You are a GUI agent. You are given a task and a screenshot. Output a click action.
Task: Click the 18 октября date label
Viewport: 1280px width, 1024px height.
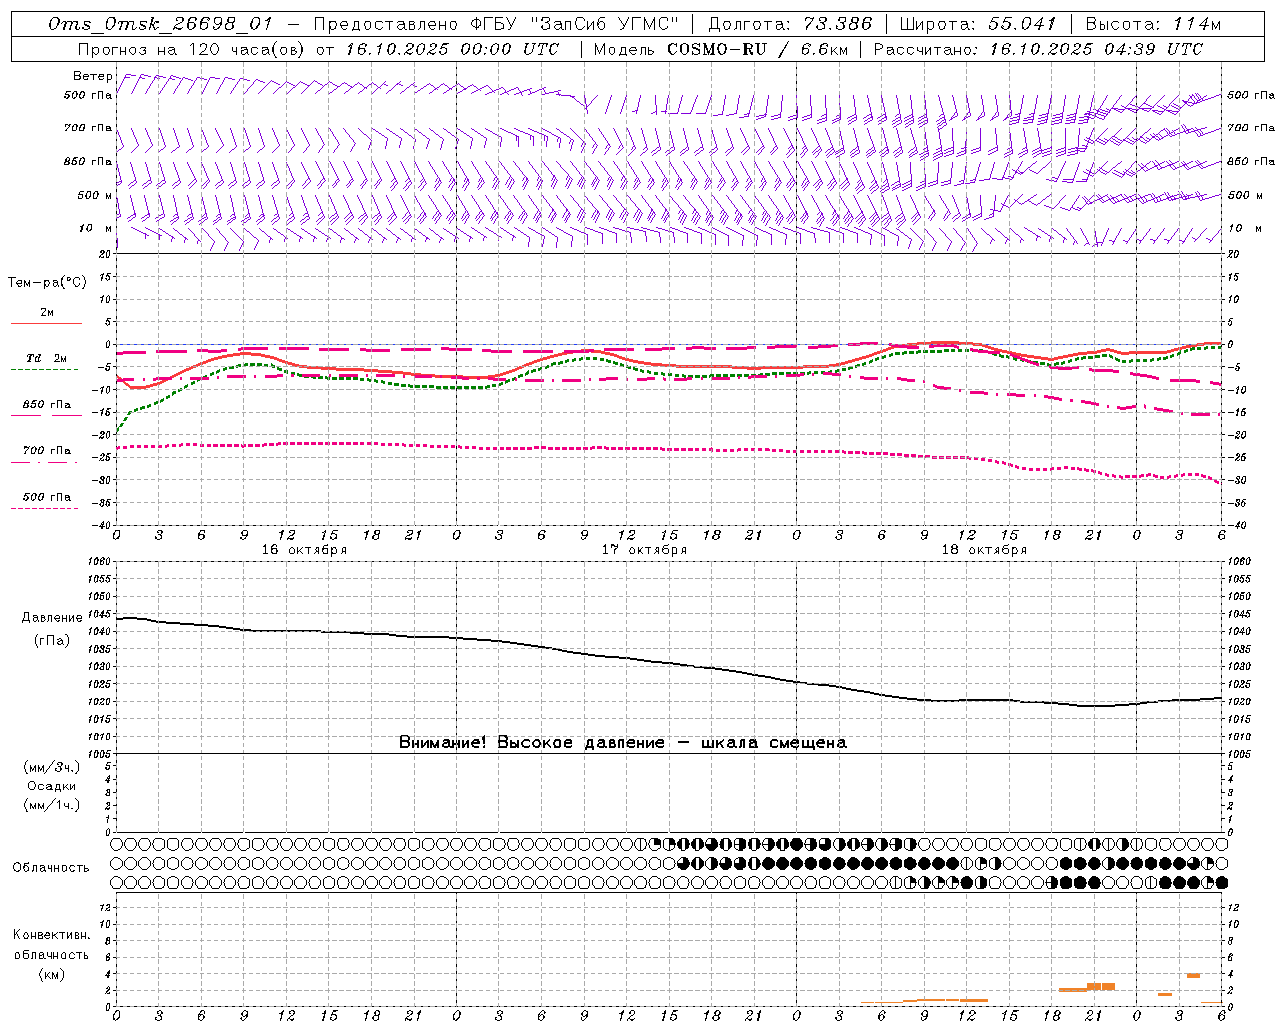[x=984, y=550]
